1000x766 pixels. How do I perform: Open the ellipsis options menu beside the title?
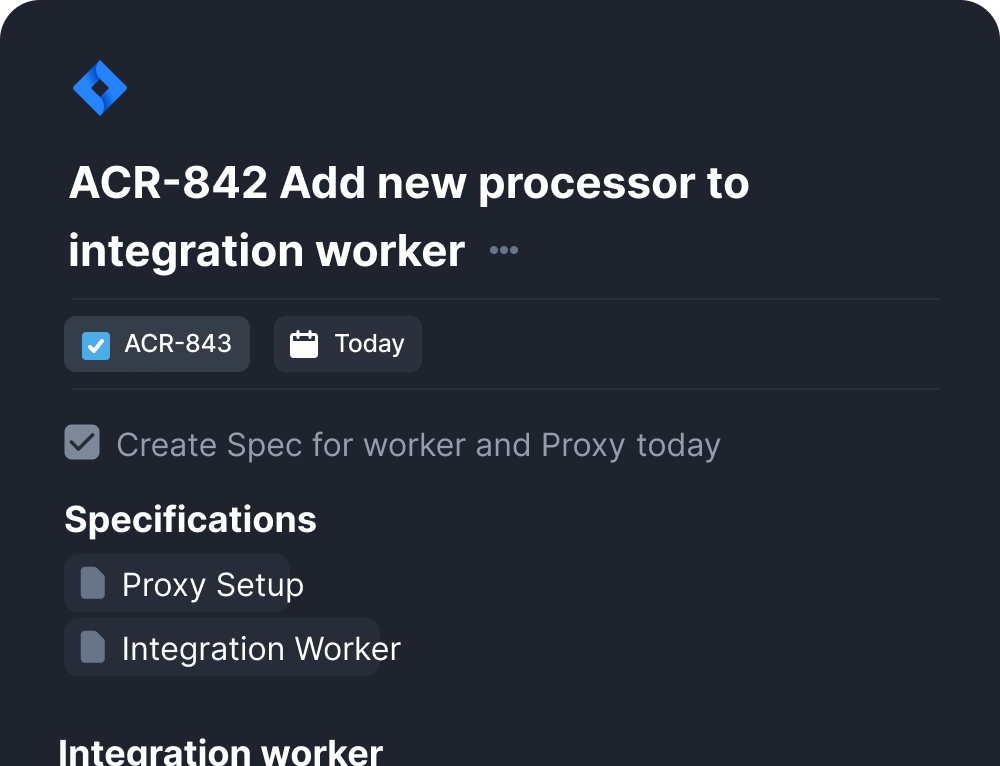[503, 250]
